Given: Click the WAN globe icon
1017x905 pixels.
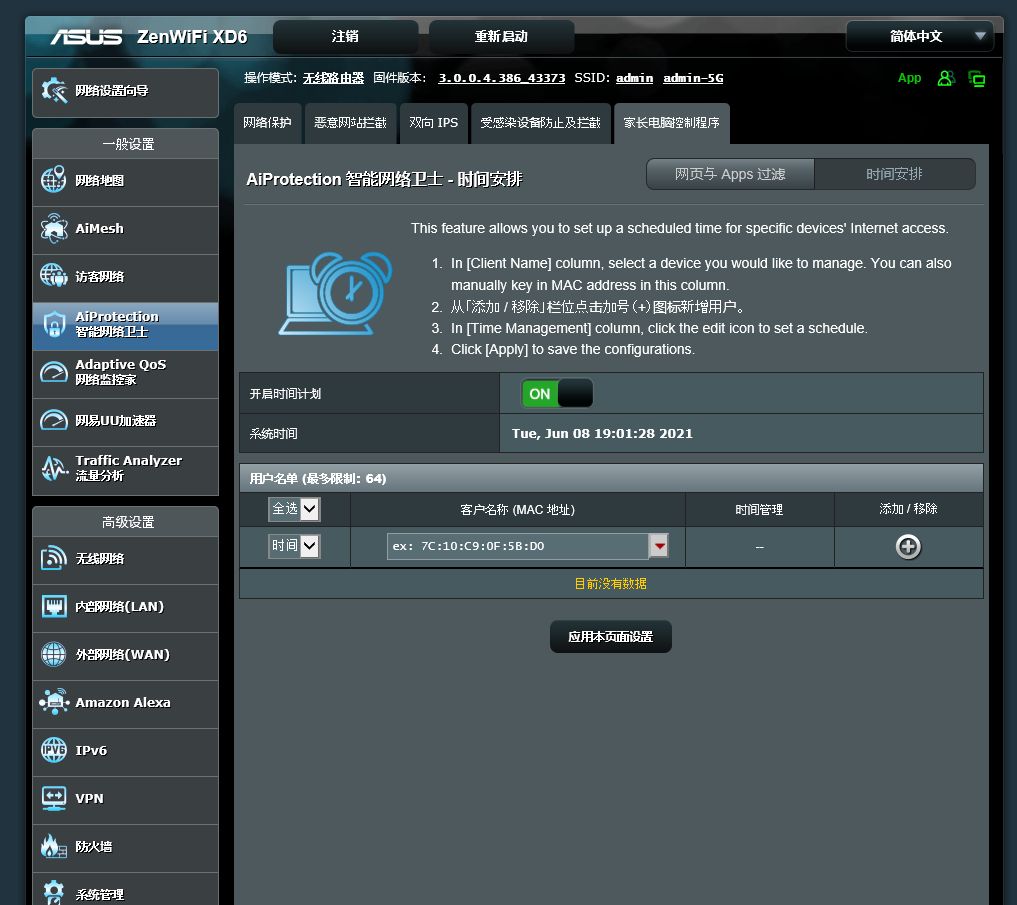Looking at the screenshot, I should click(54, 655).
